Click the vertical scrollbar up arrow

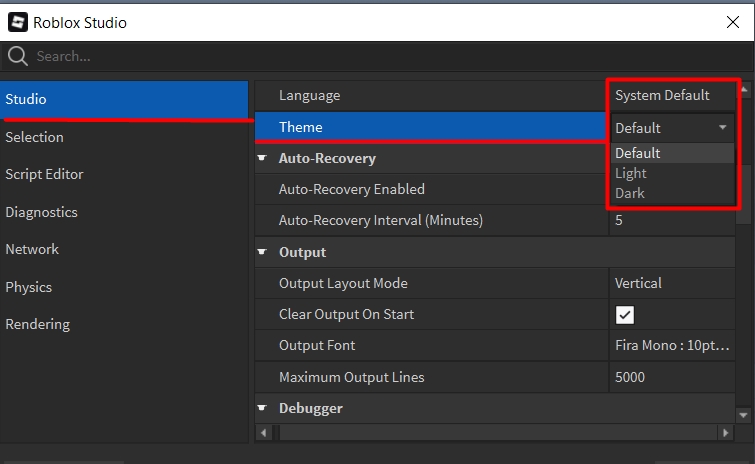(744, 90)
